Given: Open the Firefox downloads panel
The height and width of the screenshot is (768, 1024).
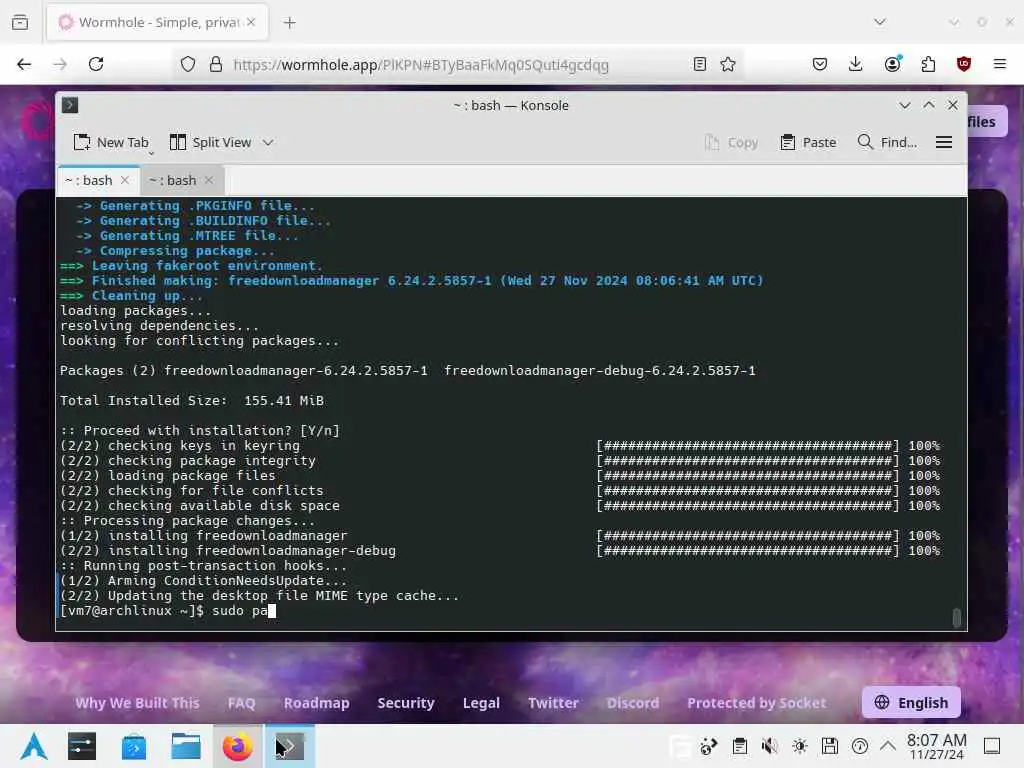Looking at the screenshot, I should 856,64.
